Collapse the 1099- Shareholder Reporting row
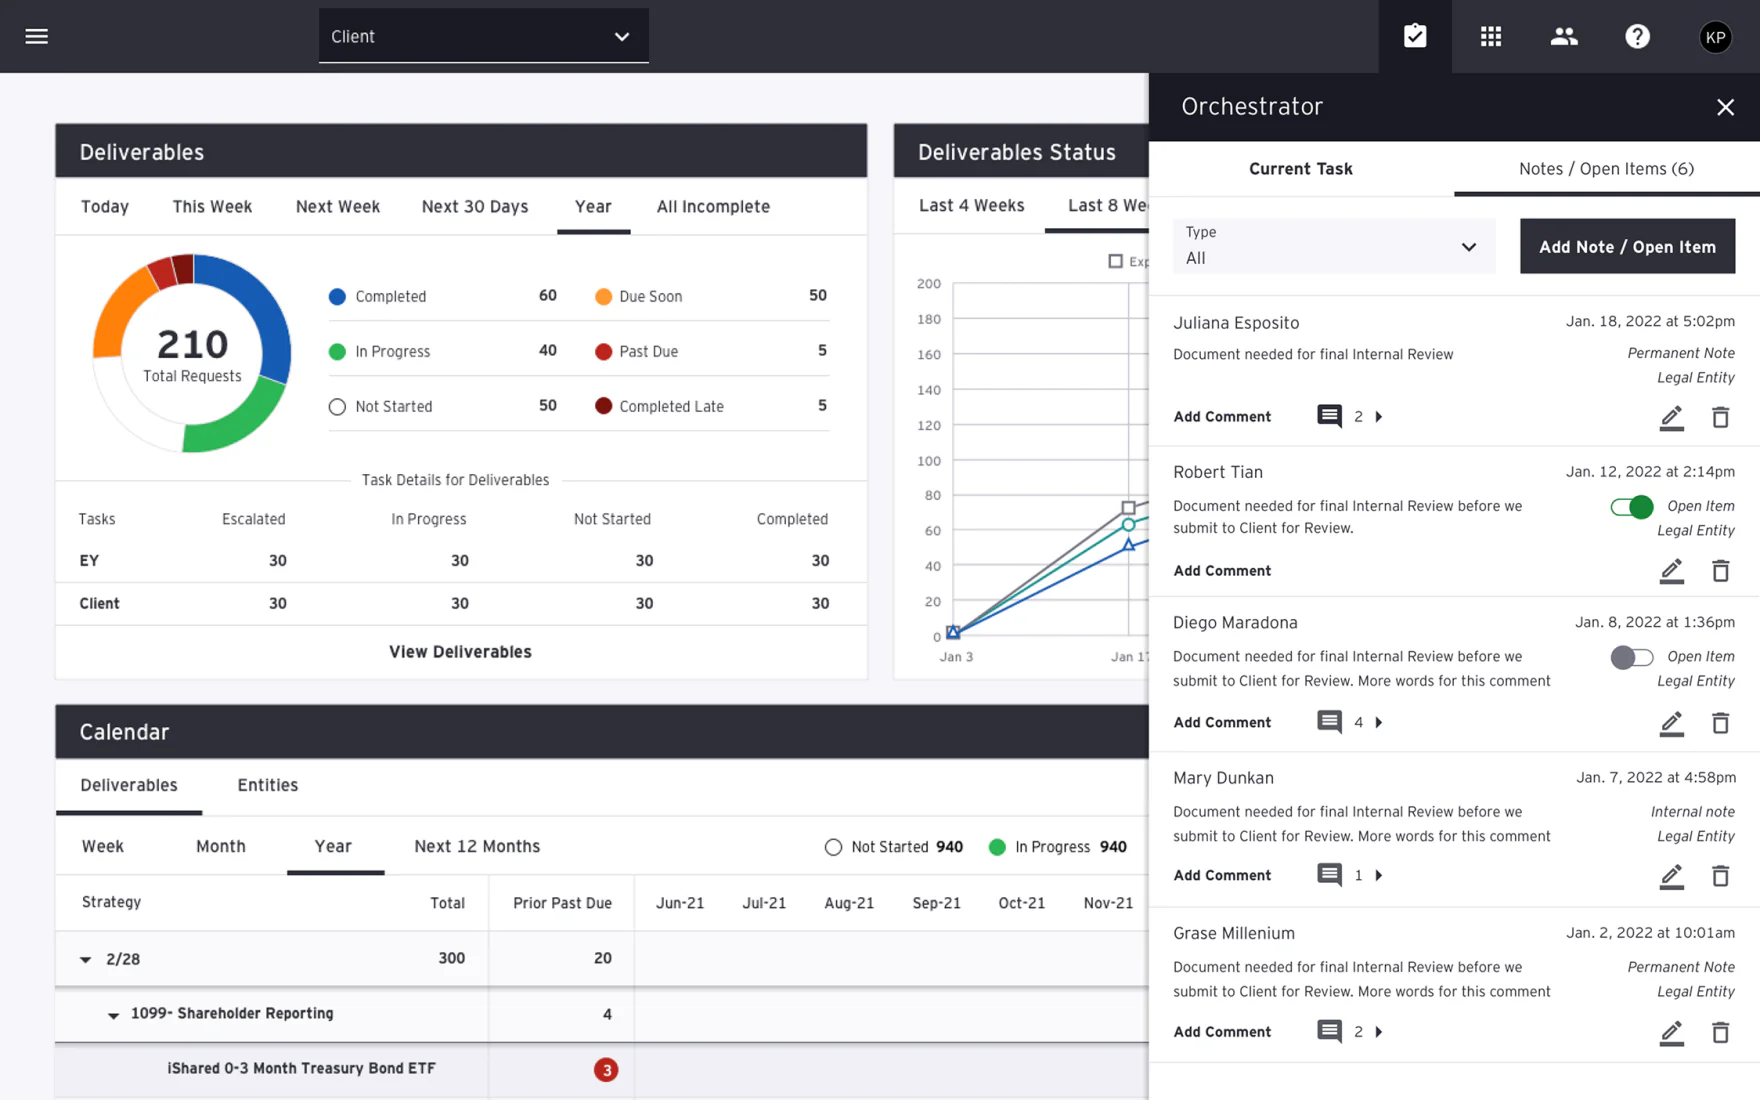 [113, 1015]
